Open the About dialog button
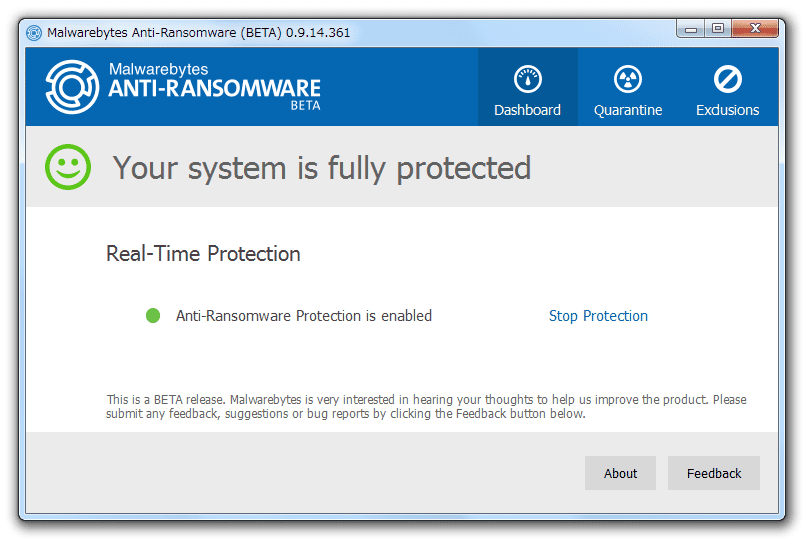 [620, 473]
